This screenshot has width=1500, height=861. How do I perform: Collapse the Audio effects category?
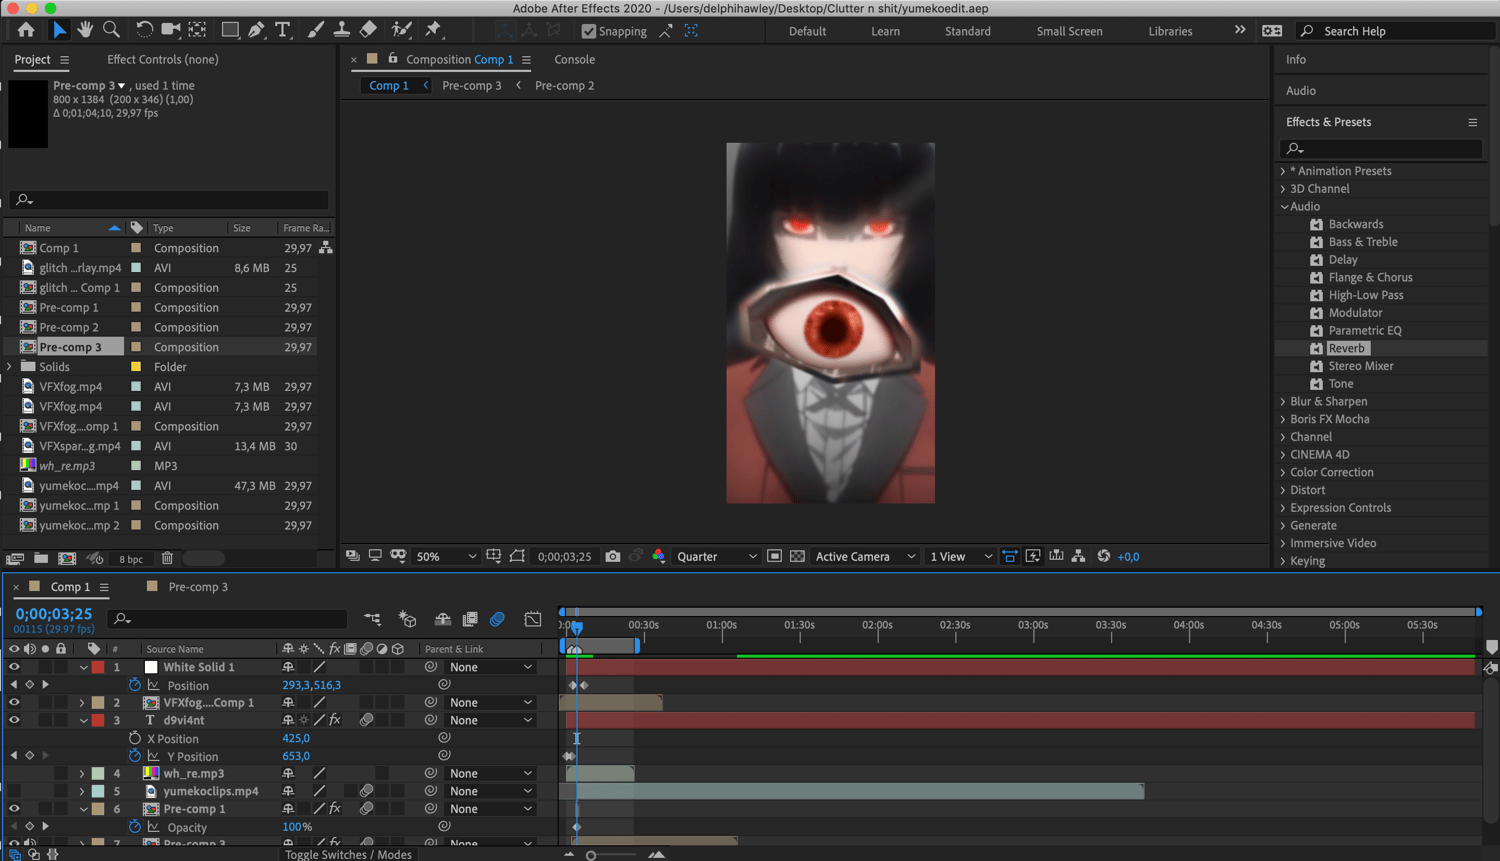coord(1284,207)
